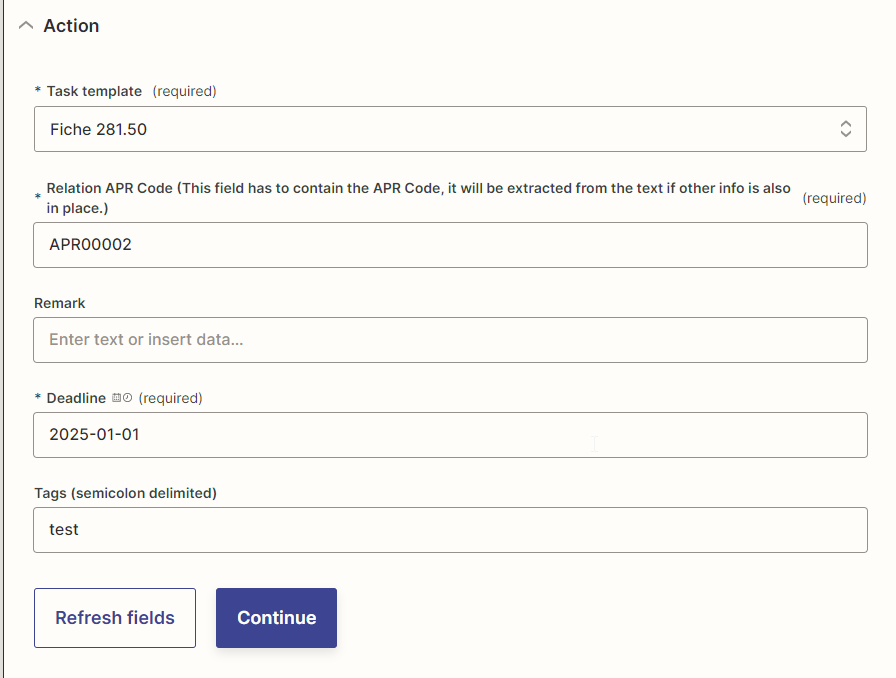Click the Deadline label text

point(76,398)
